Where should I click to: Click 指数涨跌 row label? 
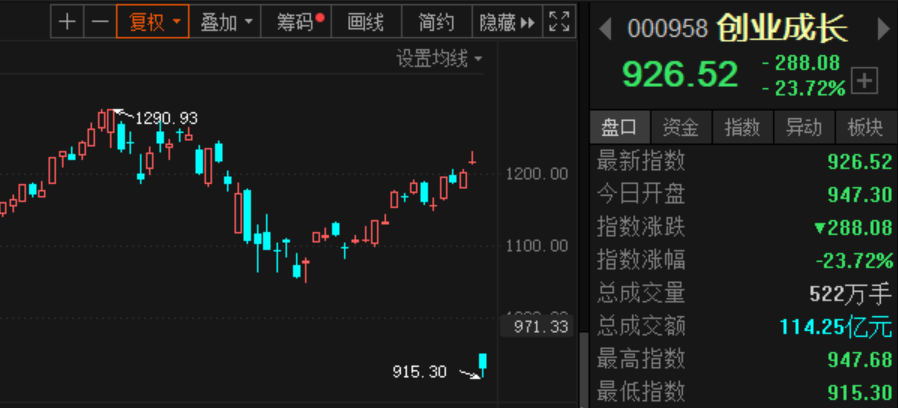(641, 227)
